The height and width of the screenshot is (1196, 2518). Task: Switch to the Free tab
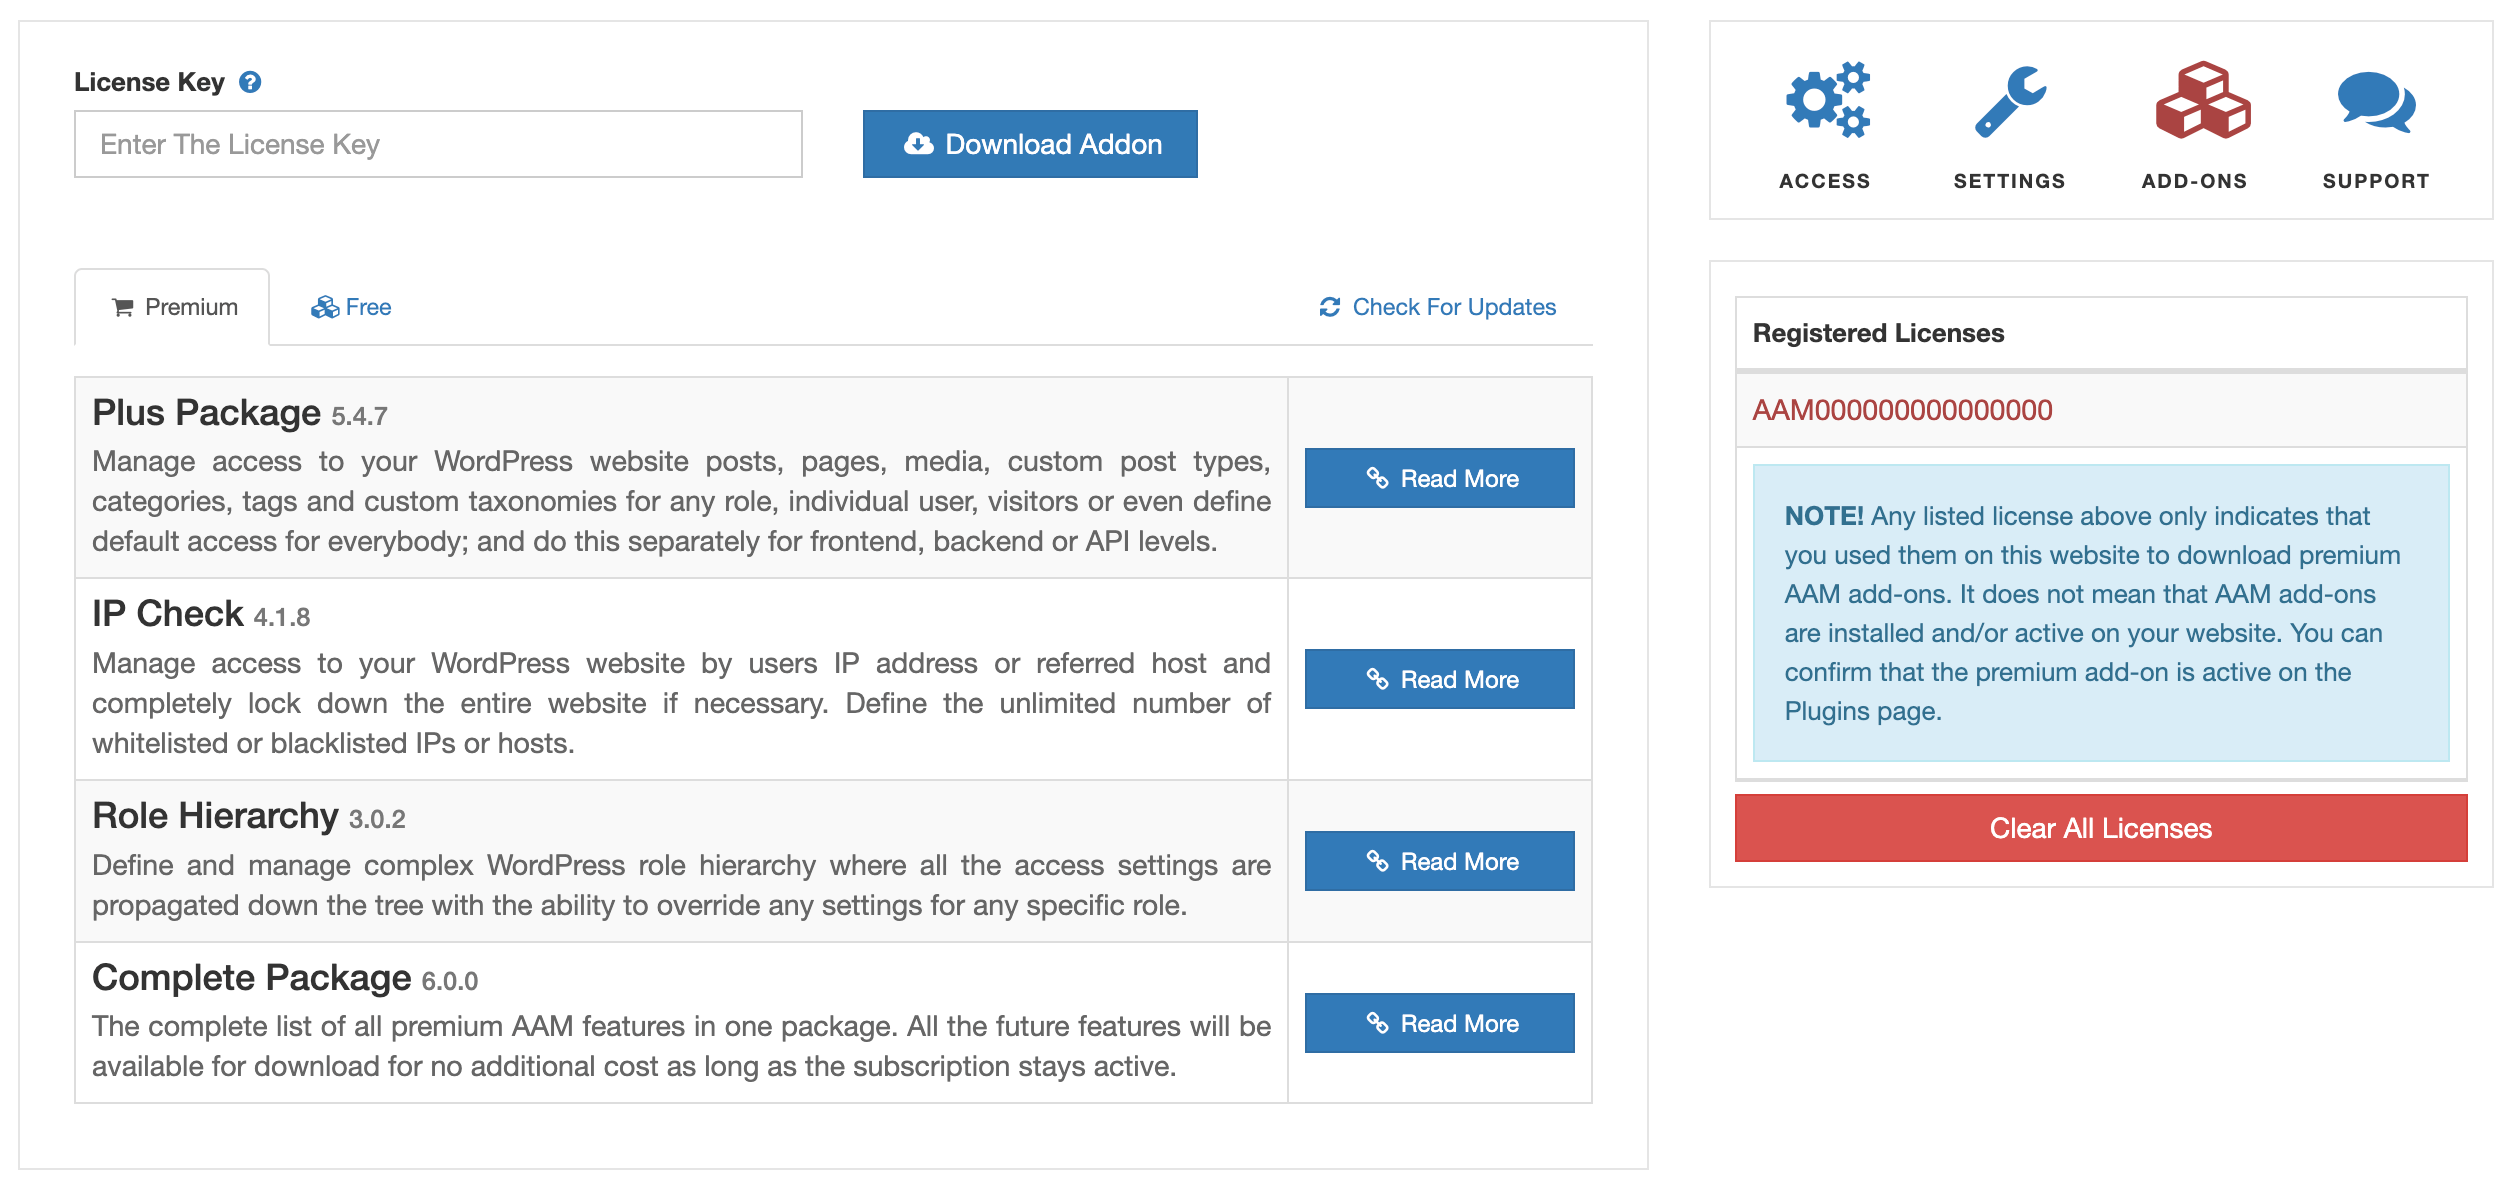click(x=351, y=307)
